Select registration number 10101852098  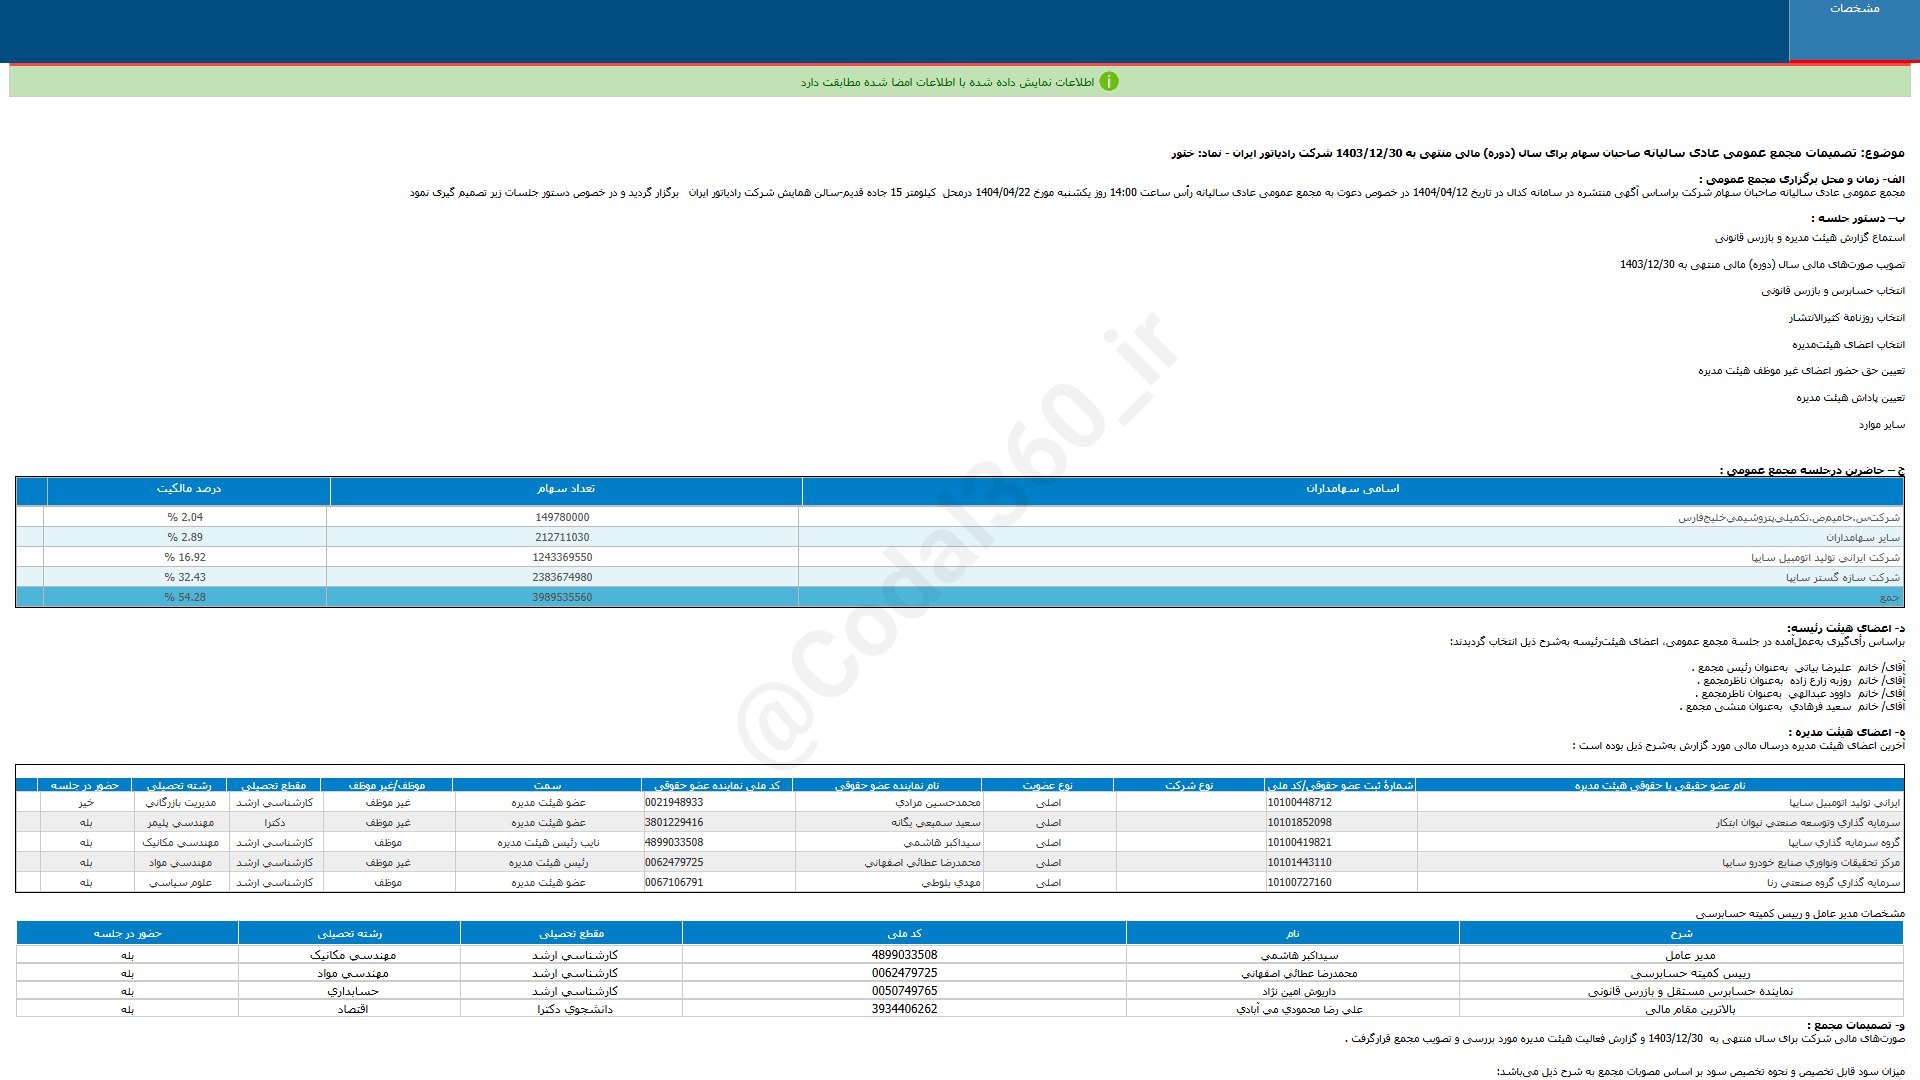1299,823
